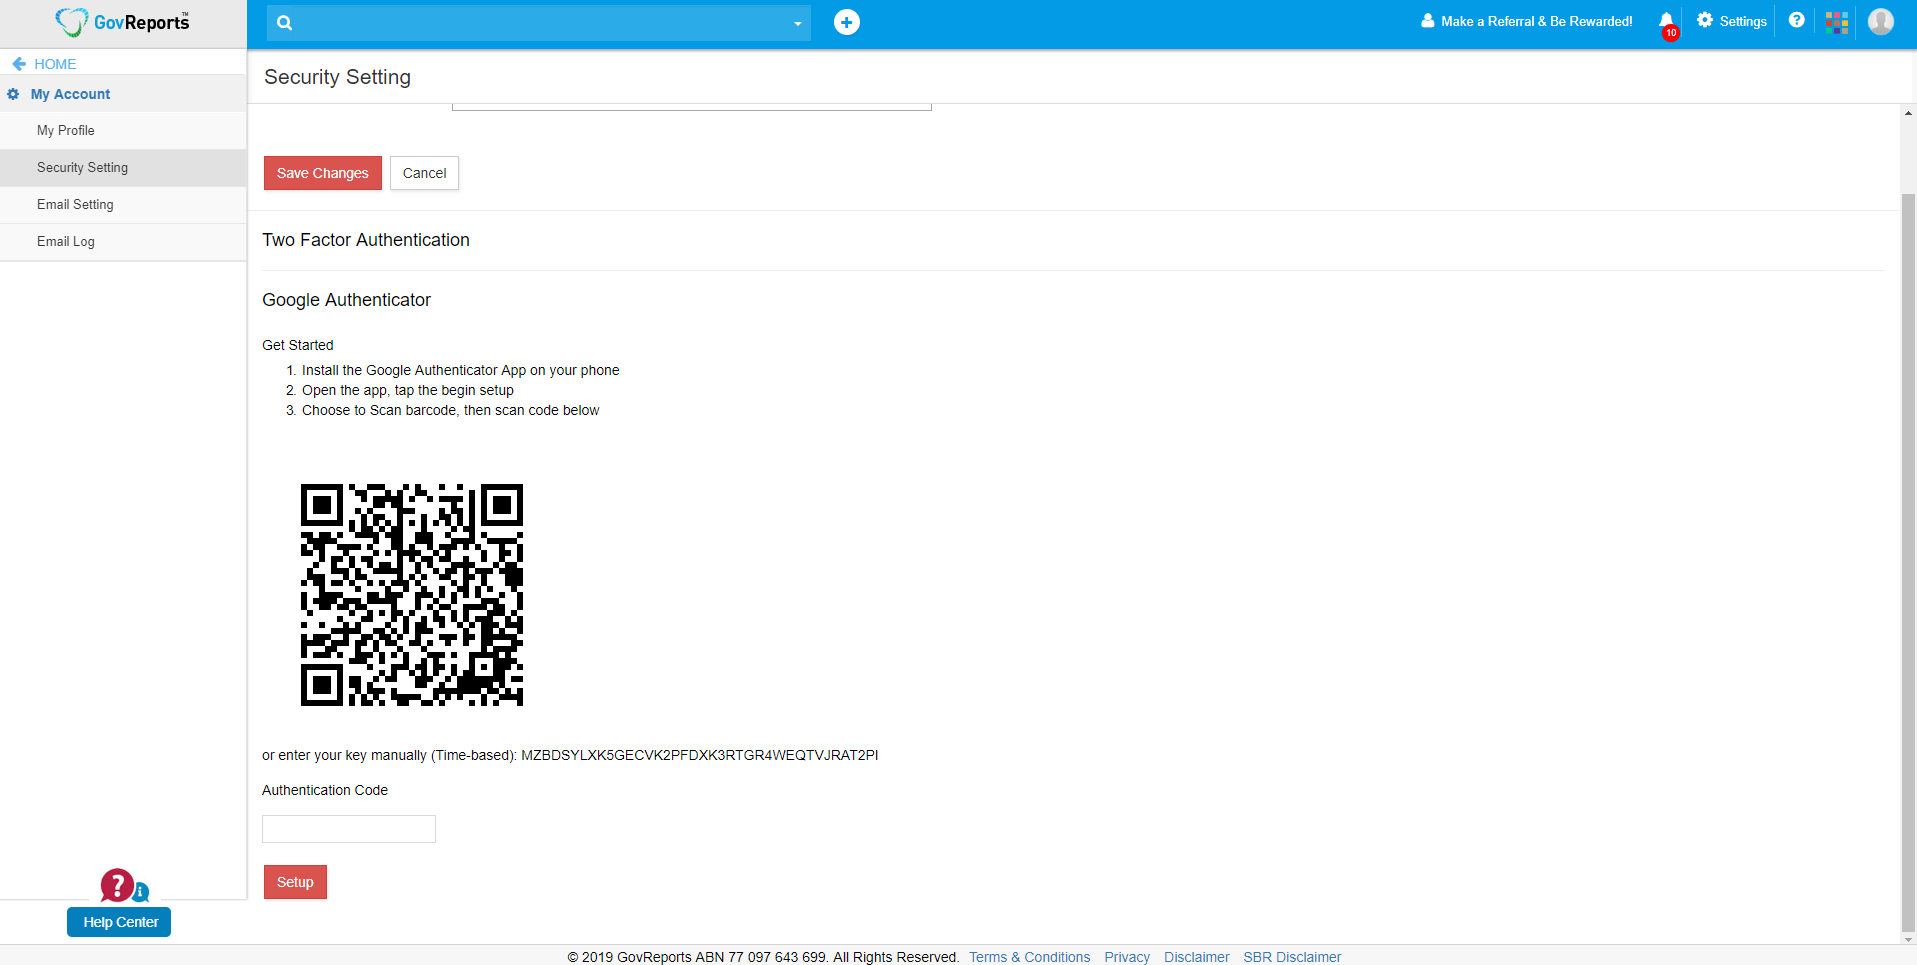Screen dimensions: 1917x965
Task: Click the Security Setting page title
Action: coord(337,77)
